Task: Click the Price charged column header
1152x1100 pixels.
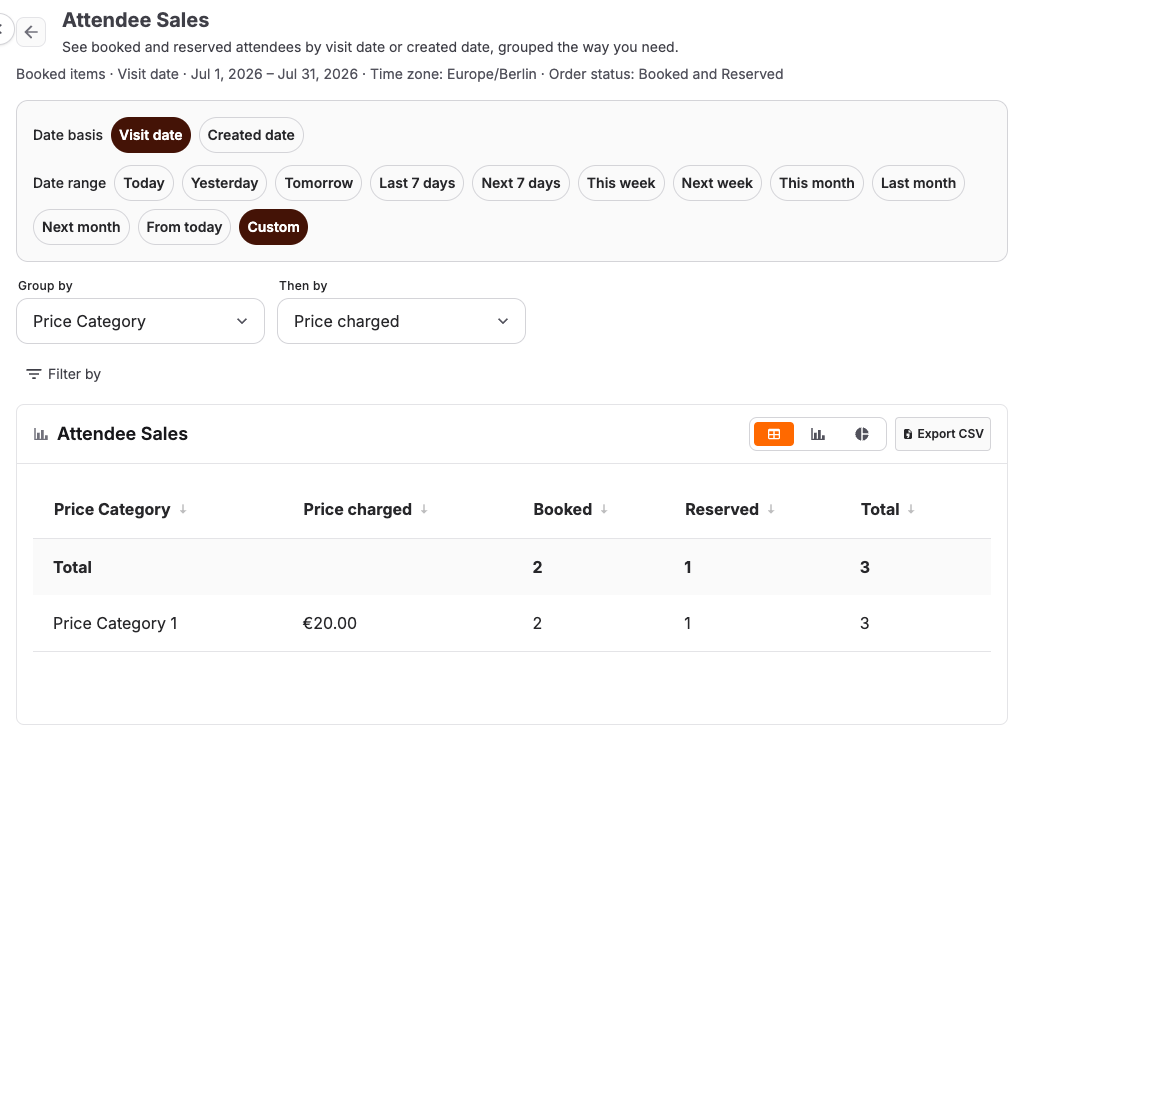Action: tap(357, 509)
